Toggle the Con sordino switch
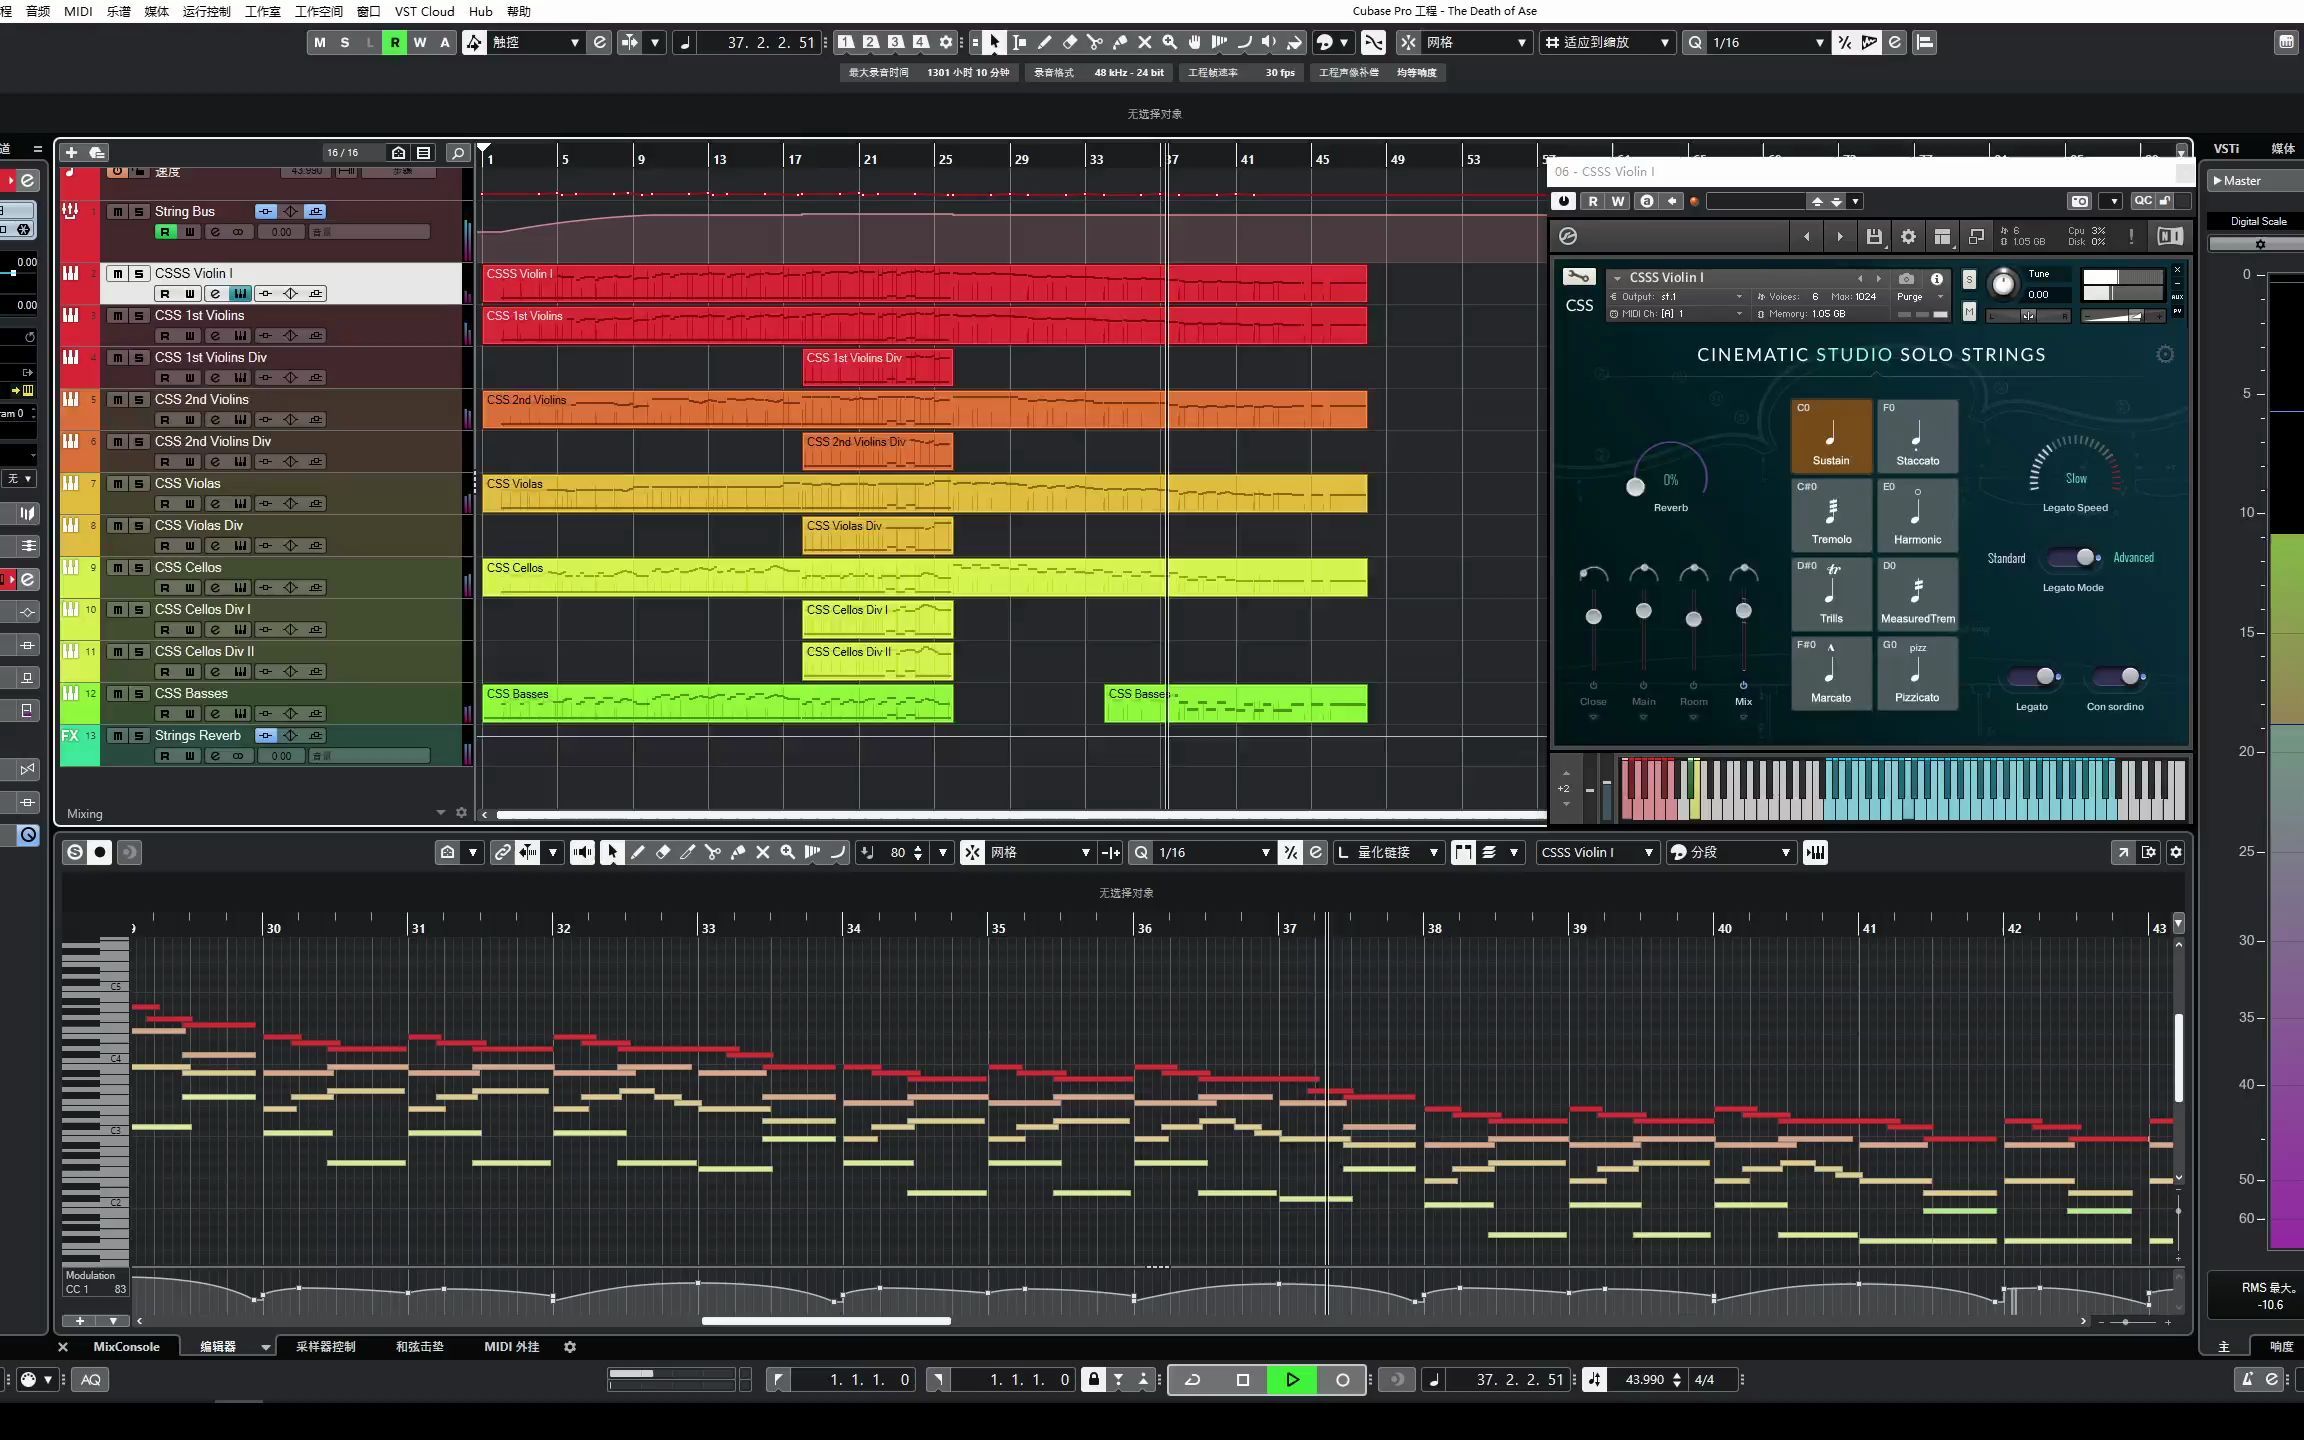This screenshot has height=1440, width=2304. coord(2119,677)
